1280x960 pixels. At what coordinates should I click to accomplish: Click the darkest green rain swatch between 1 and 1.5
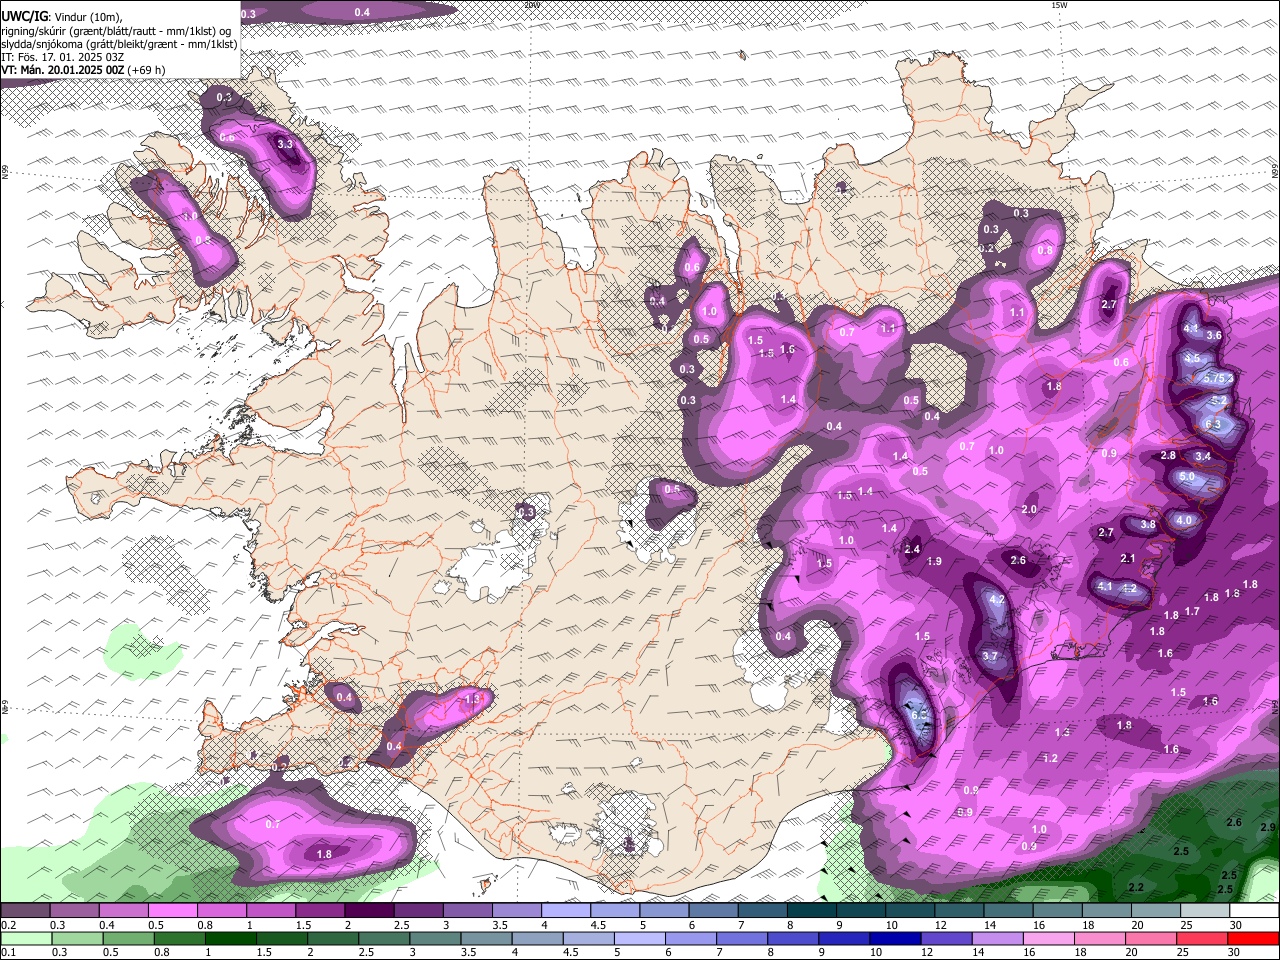tap(230, 939)
